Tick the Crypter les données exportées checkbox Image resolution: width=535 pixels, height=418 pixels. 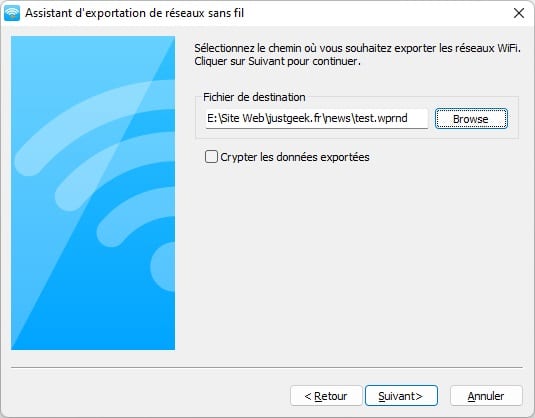pyautogui.click(x=211, y=157)
